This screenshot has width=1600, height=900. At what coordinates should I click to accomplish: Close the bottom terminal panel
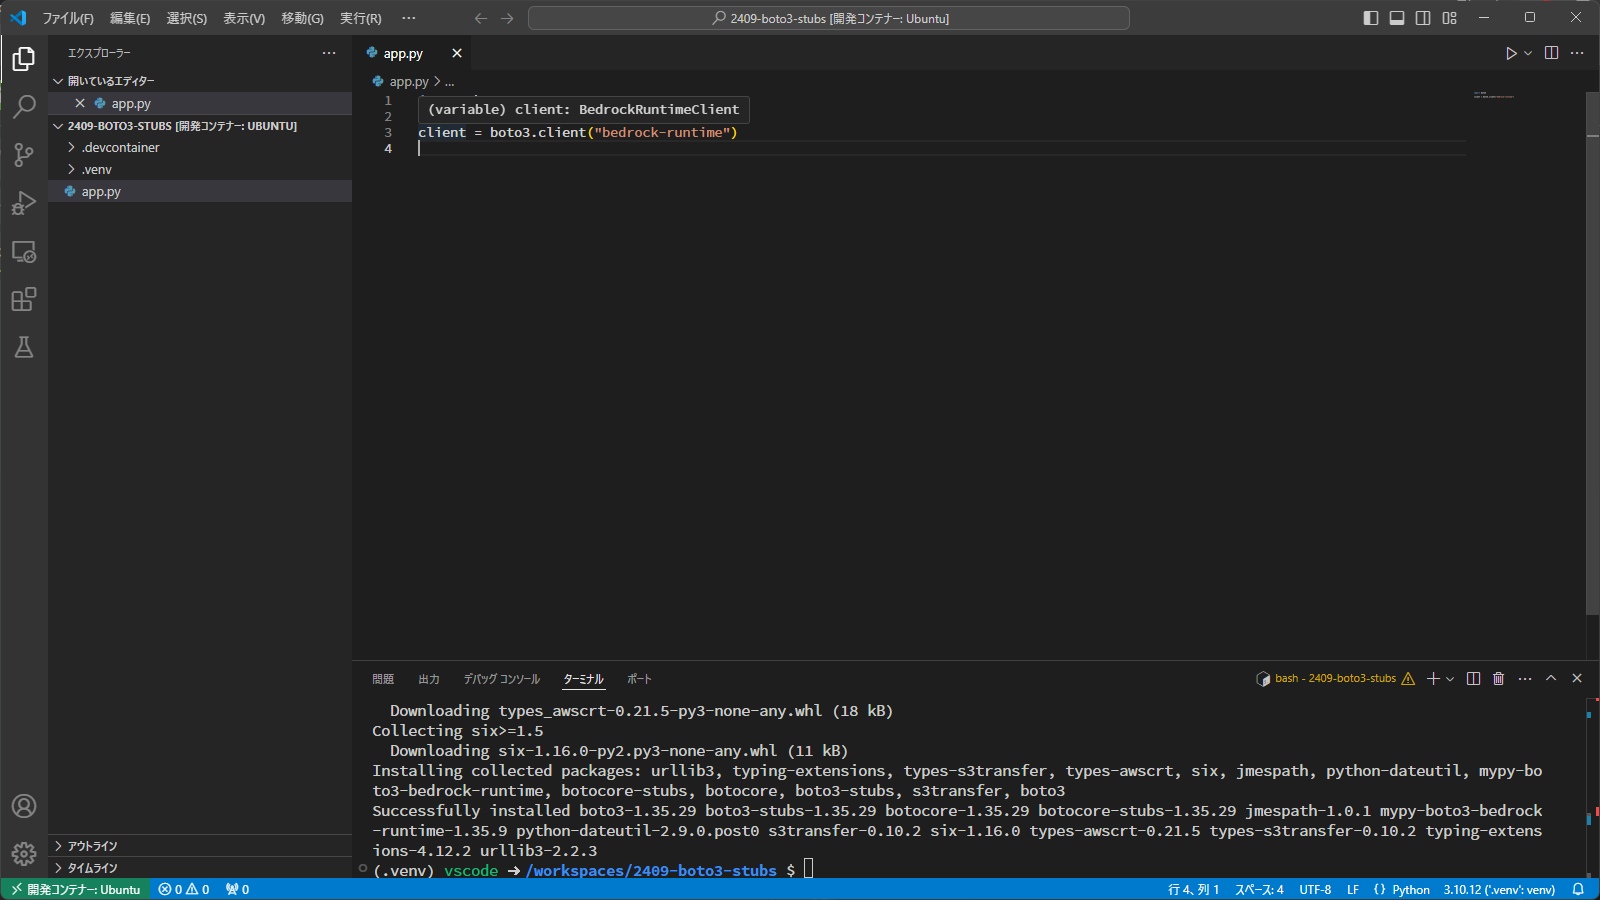click(1577, 678)
